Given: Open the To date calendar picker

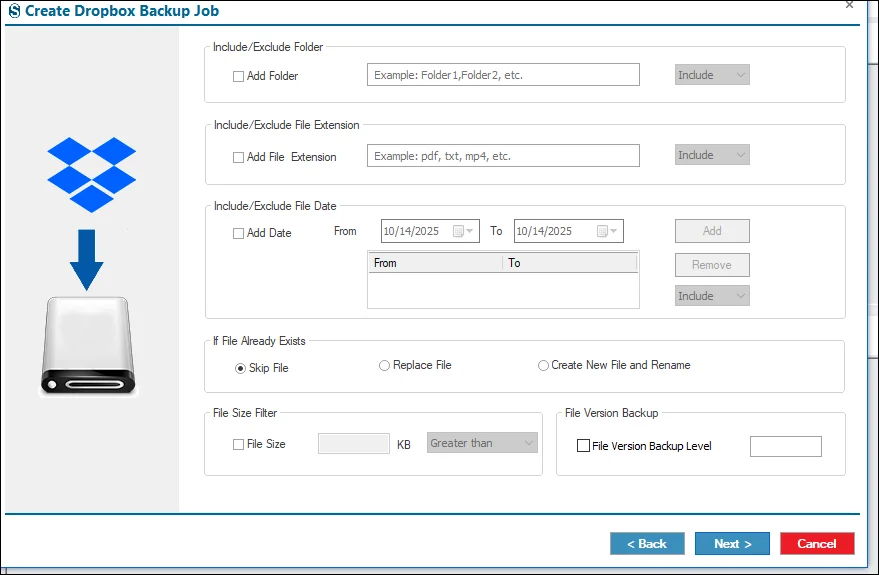Looking at the screenshot, I should pyautogui.click(x=607, y=231).
